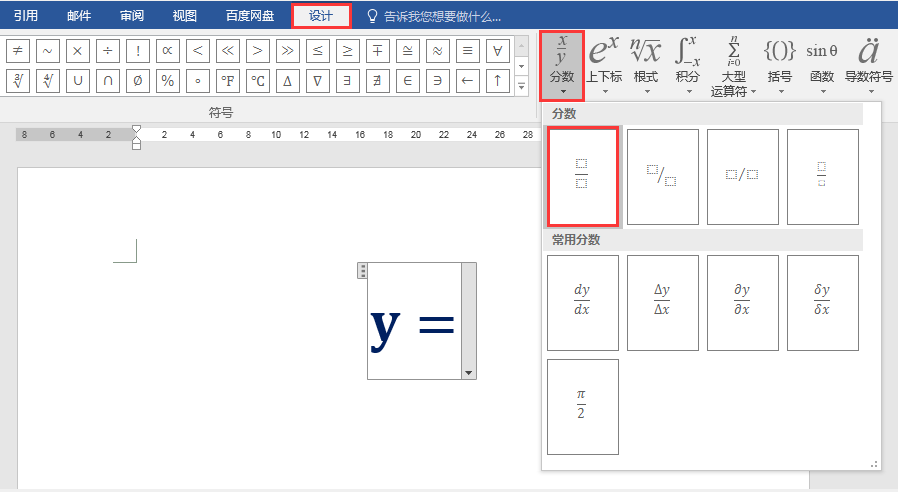
Task: Click the 告诉我您想要做什么 search box
Action: click(434, 16)
